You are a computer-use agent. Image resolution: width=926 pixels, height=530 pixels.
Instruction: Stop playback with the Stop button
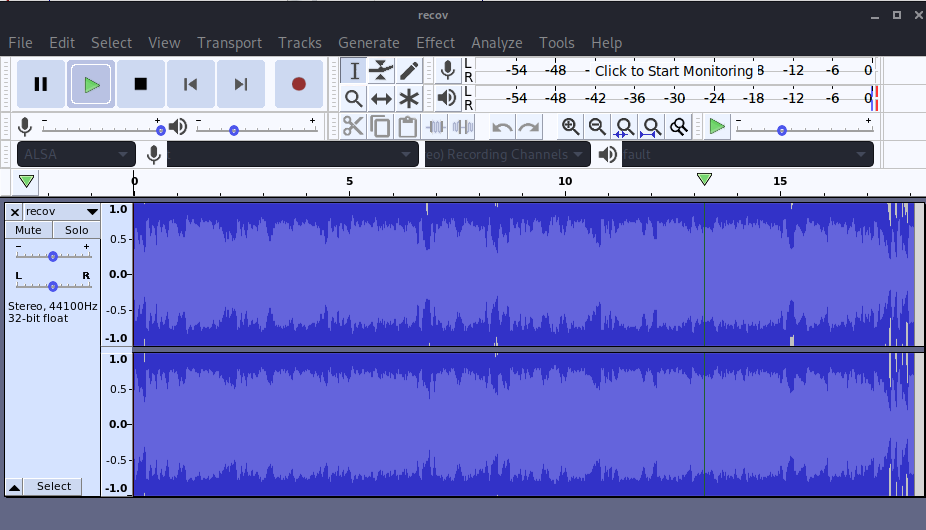(141, 84)
